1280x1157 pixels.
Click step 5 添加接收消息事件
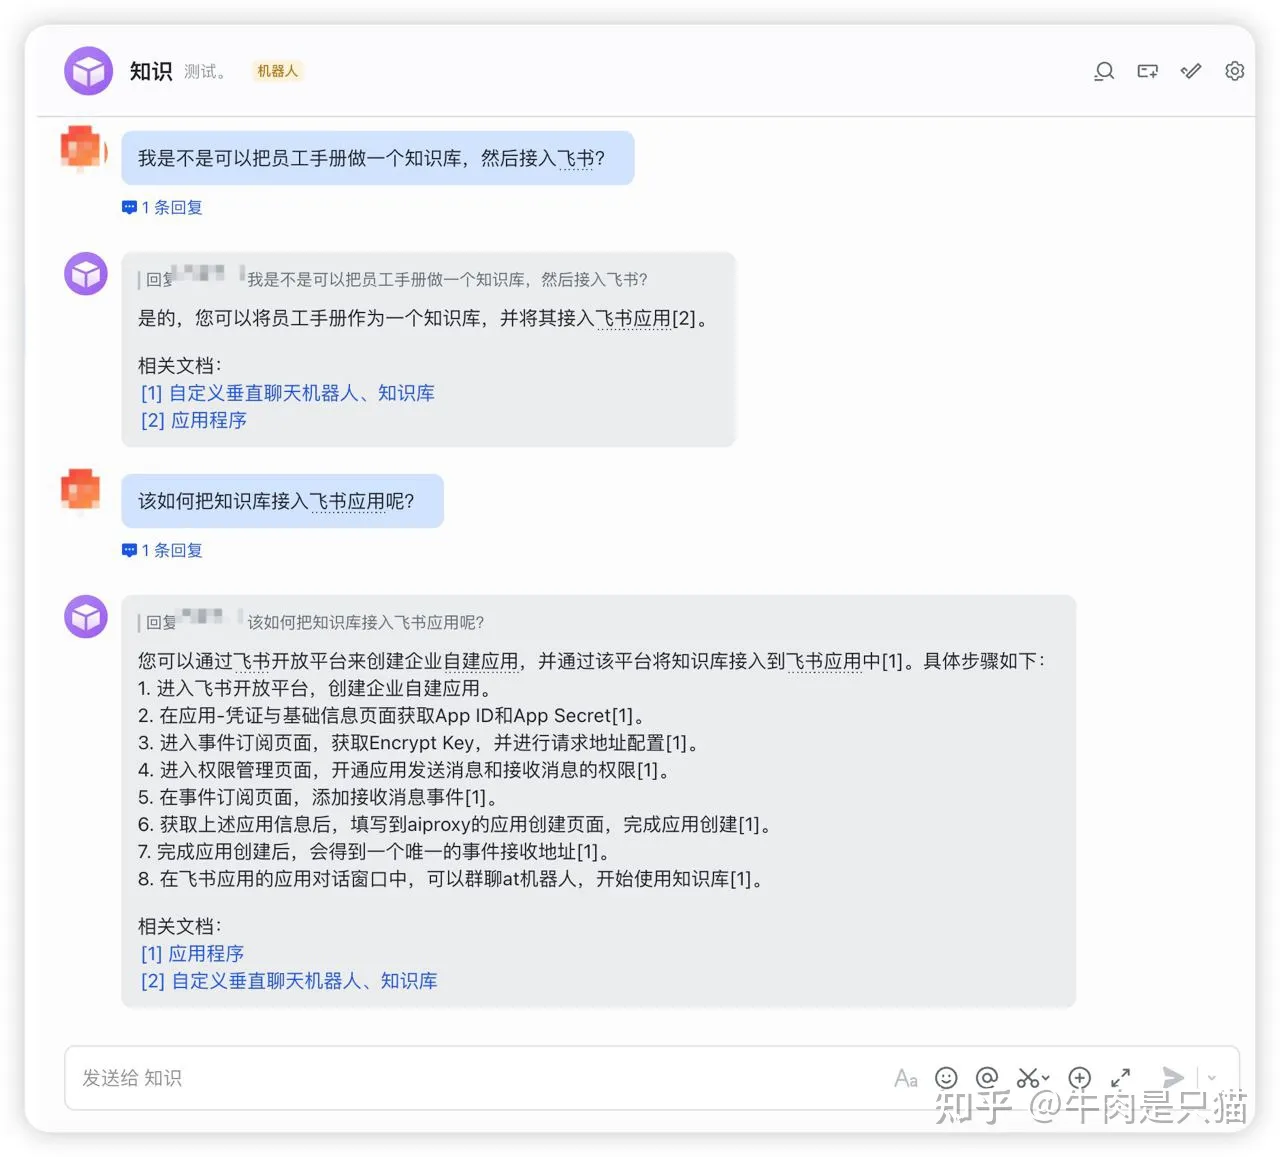coord(321,797)
